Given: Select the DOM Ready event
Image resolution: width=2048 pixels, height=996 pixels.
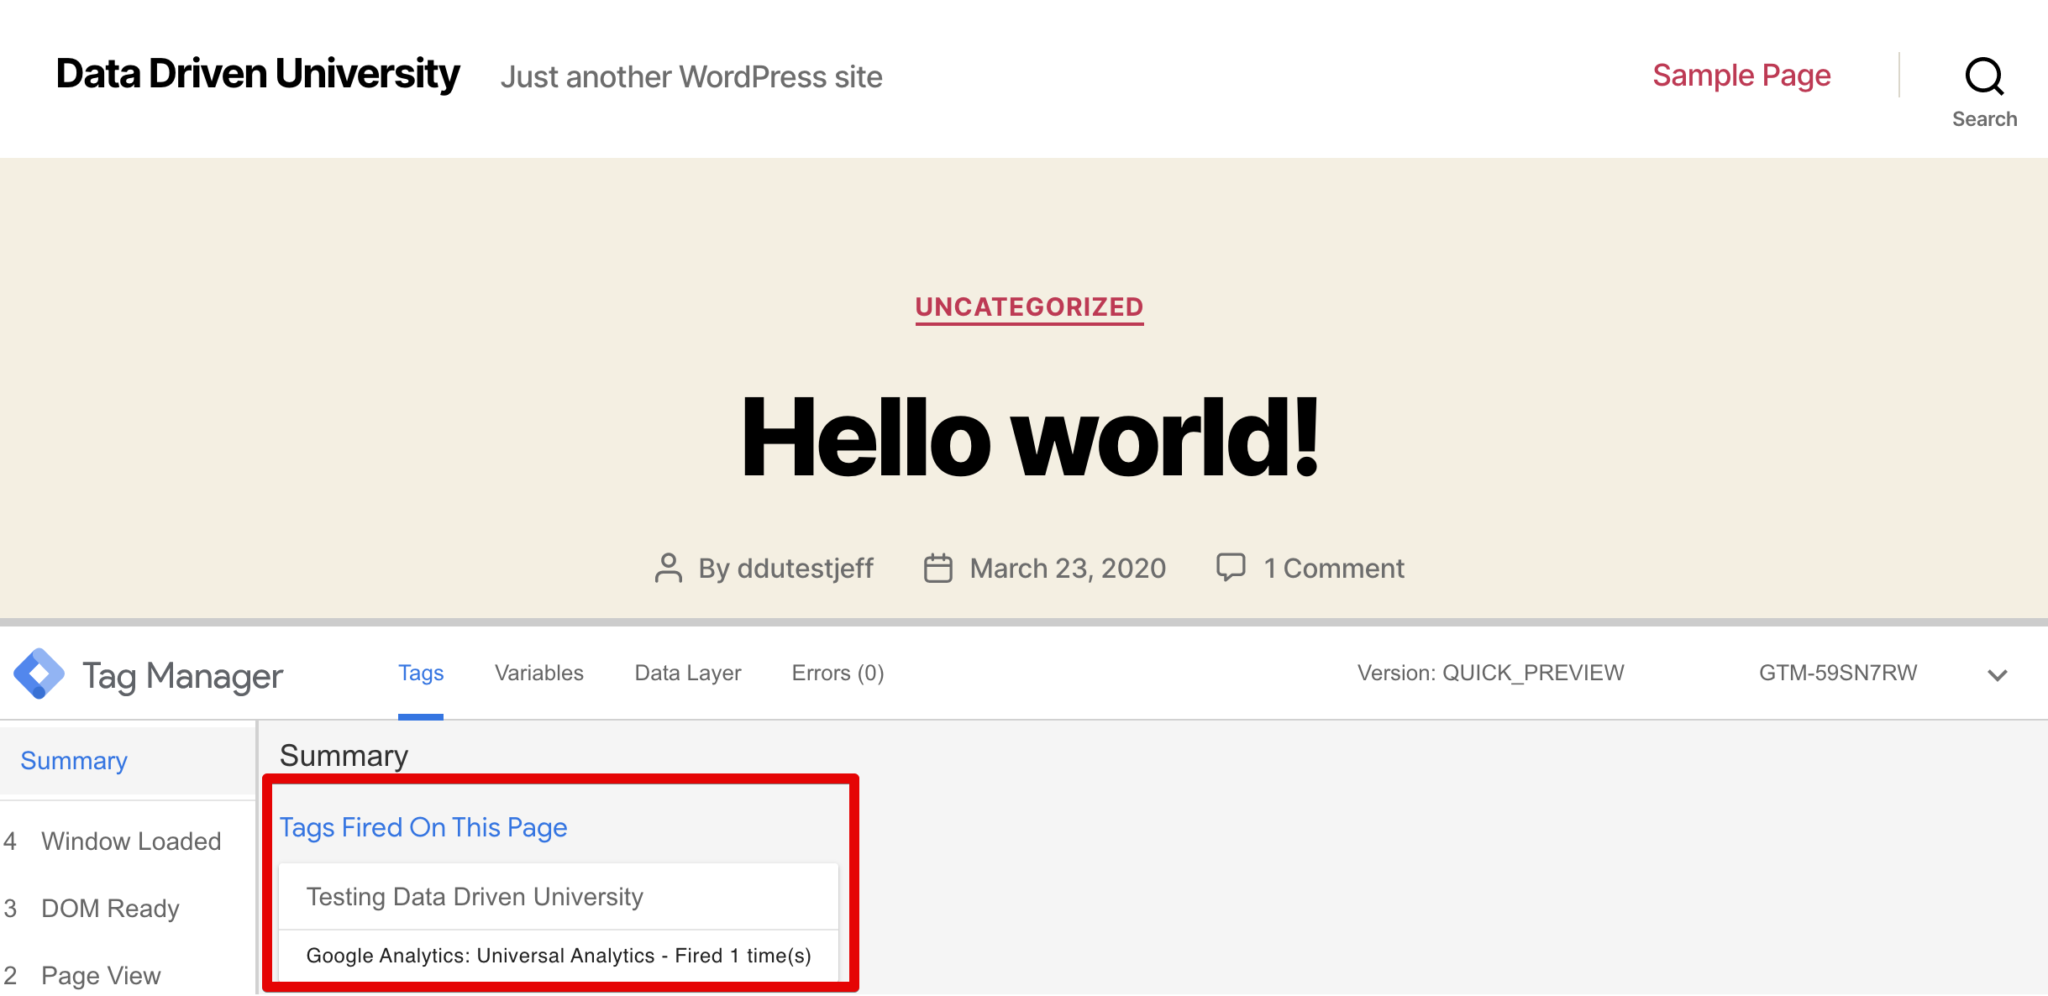Looking at the screenshot, I should tap(110, 908).
